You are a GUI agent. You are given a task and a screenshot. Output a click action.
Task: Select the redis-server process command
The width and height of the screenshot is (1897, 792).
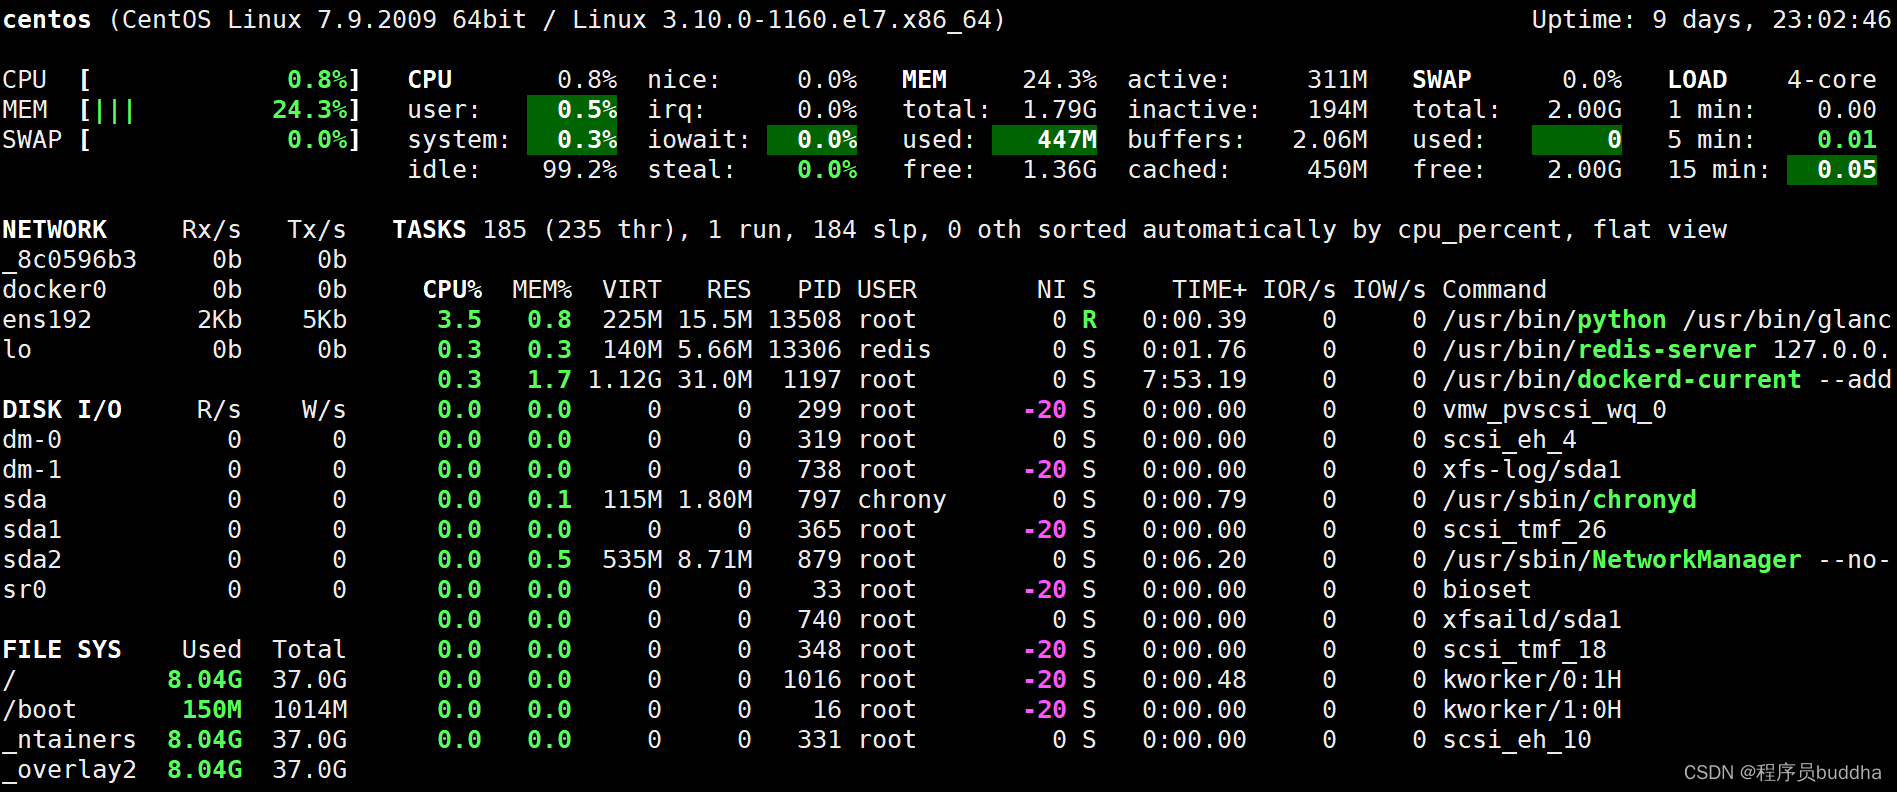click(x=1666, y=350)
